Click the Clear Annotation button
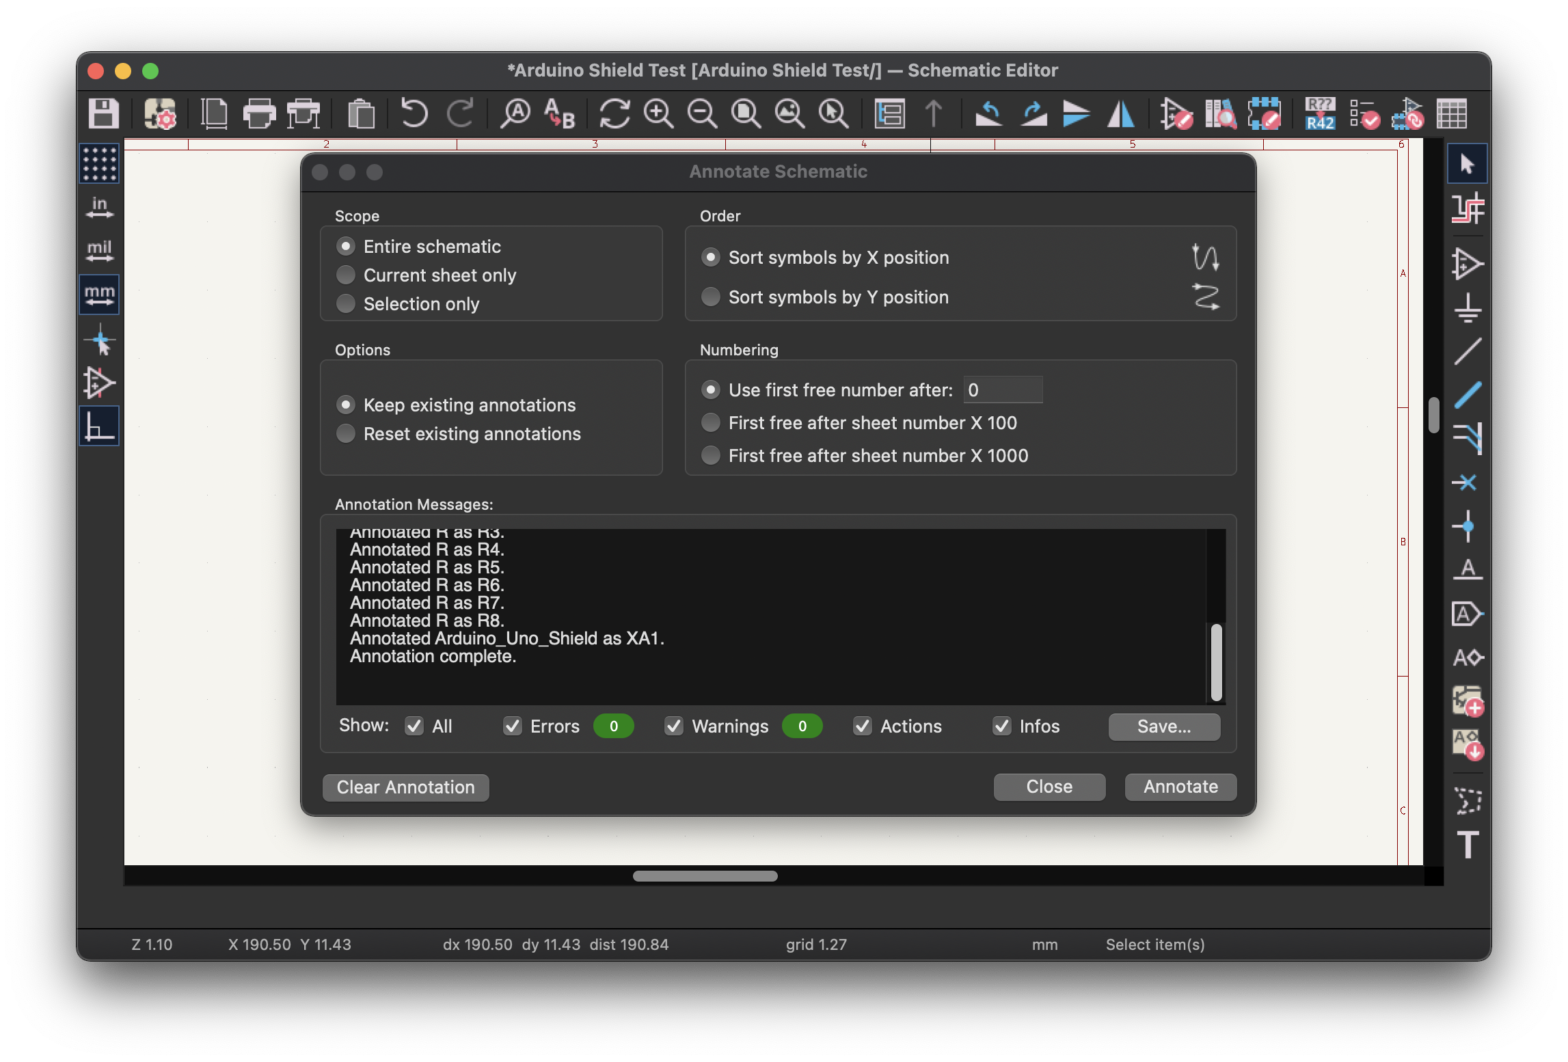The height and width of the screenshot is (1062, 1568). pos(405,787)
